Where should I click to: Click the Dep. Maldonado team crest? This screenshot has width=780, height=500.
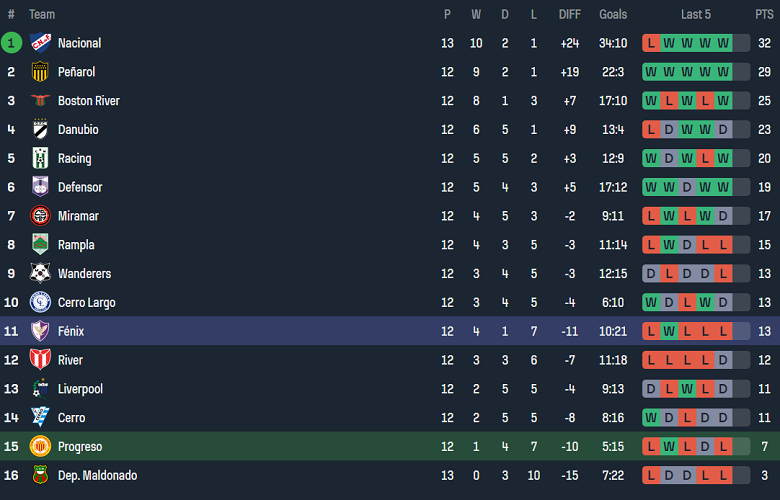[40, 475]
